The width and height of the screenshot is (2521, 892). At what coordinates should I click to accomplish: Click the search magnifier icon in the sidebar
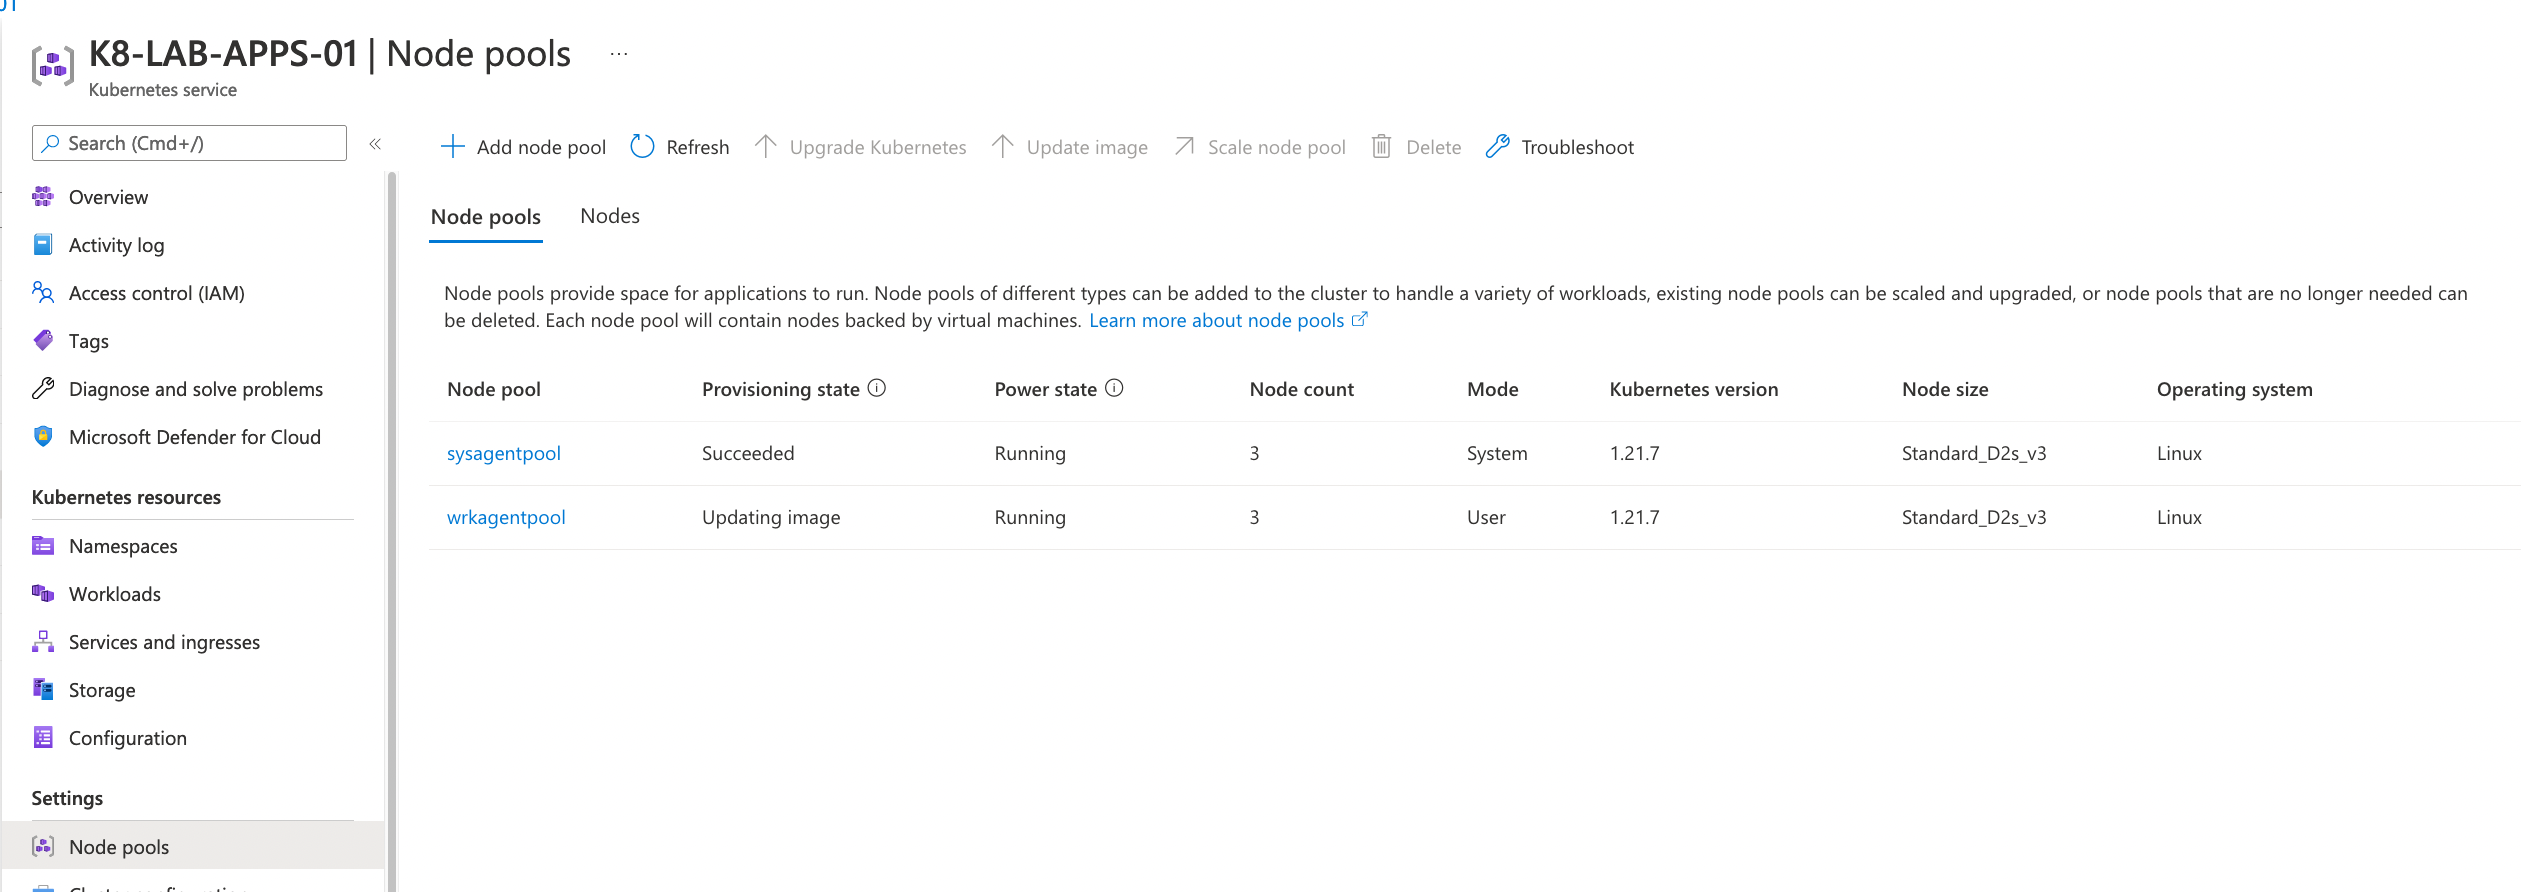coord(50,143)
